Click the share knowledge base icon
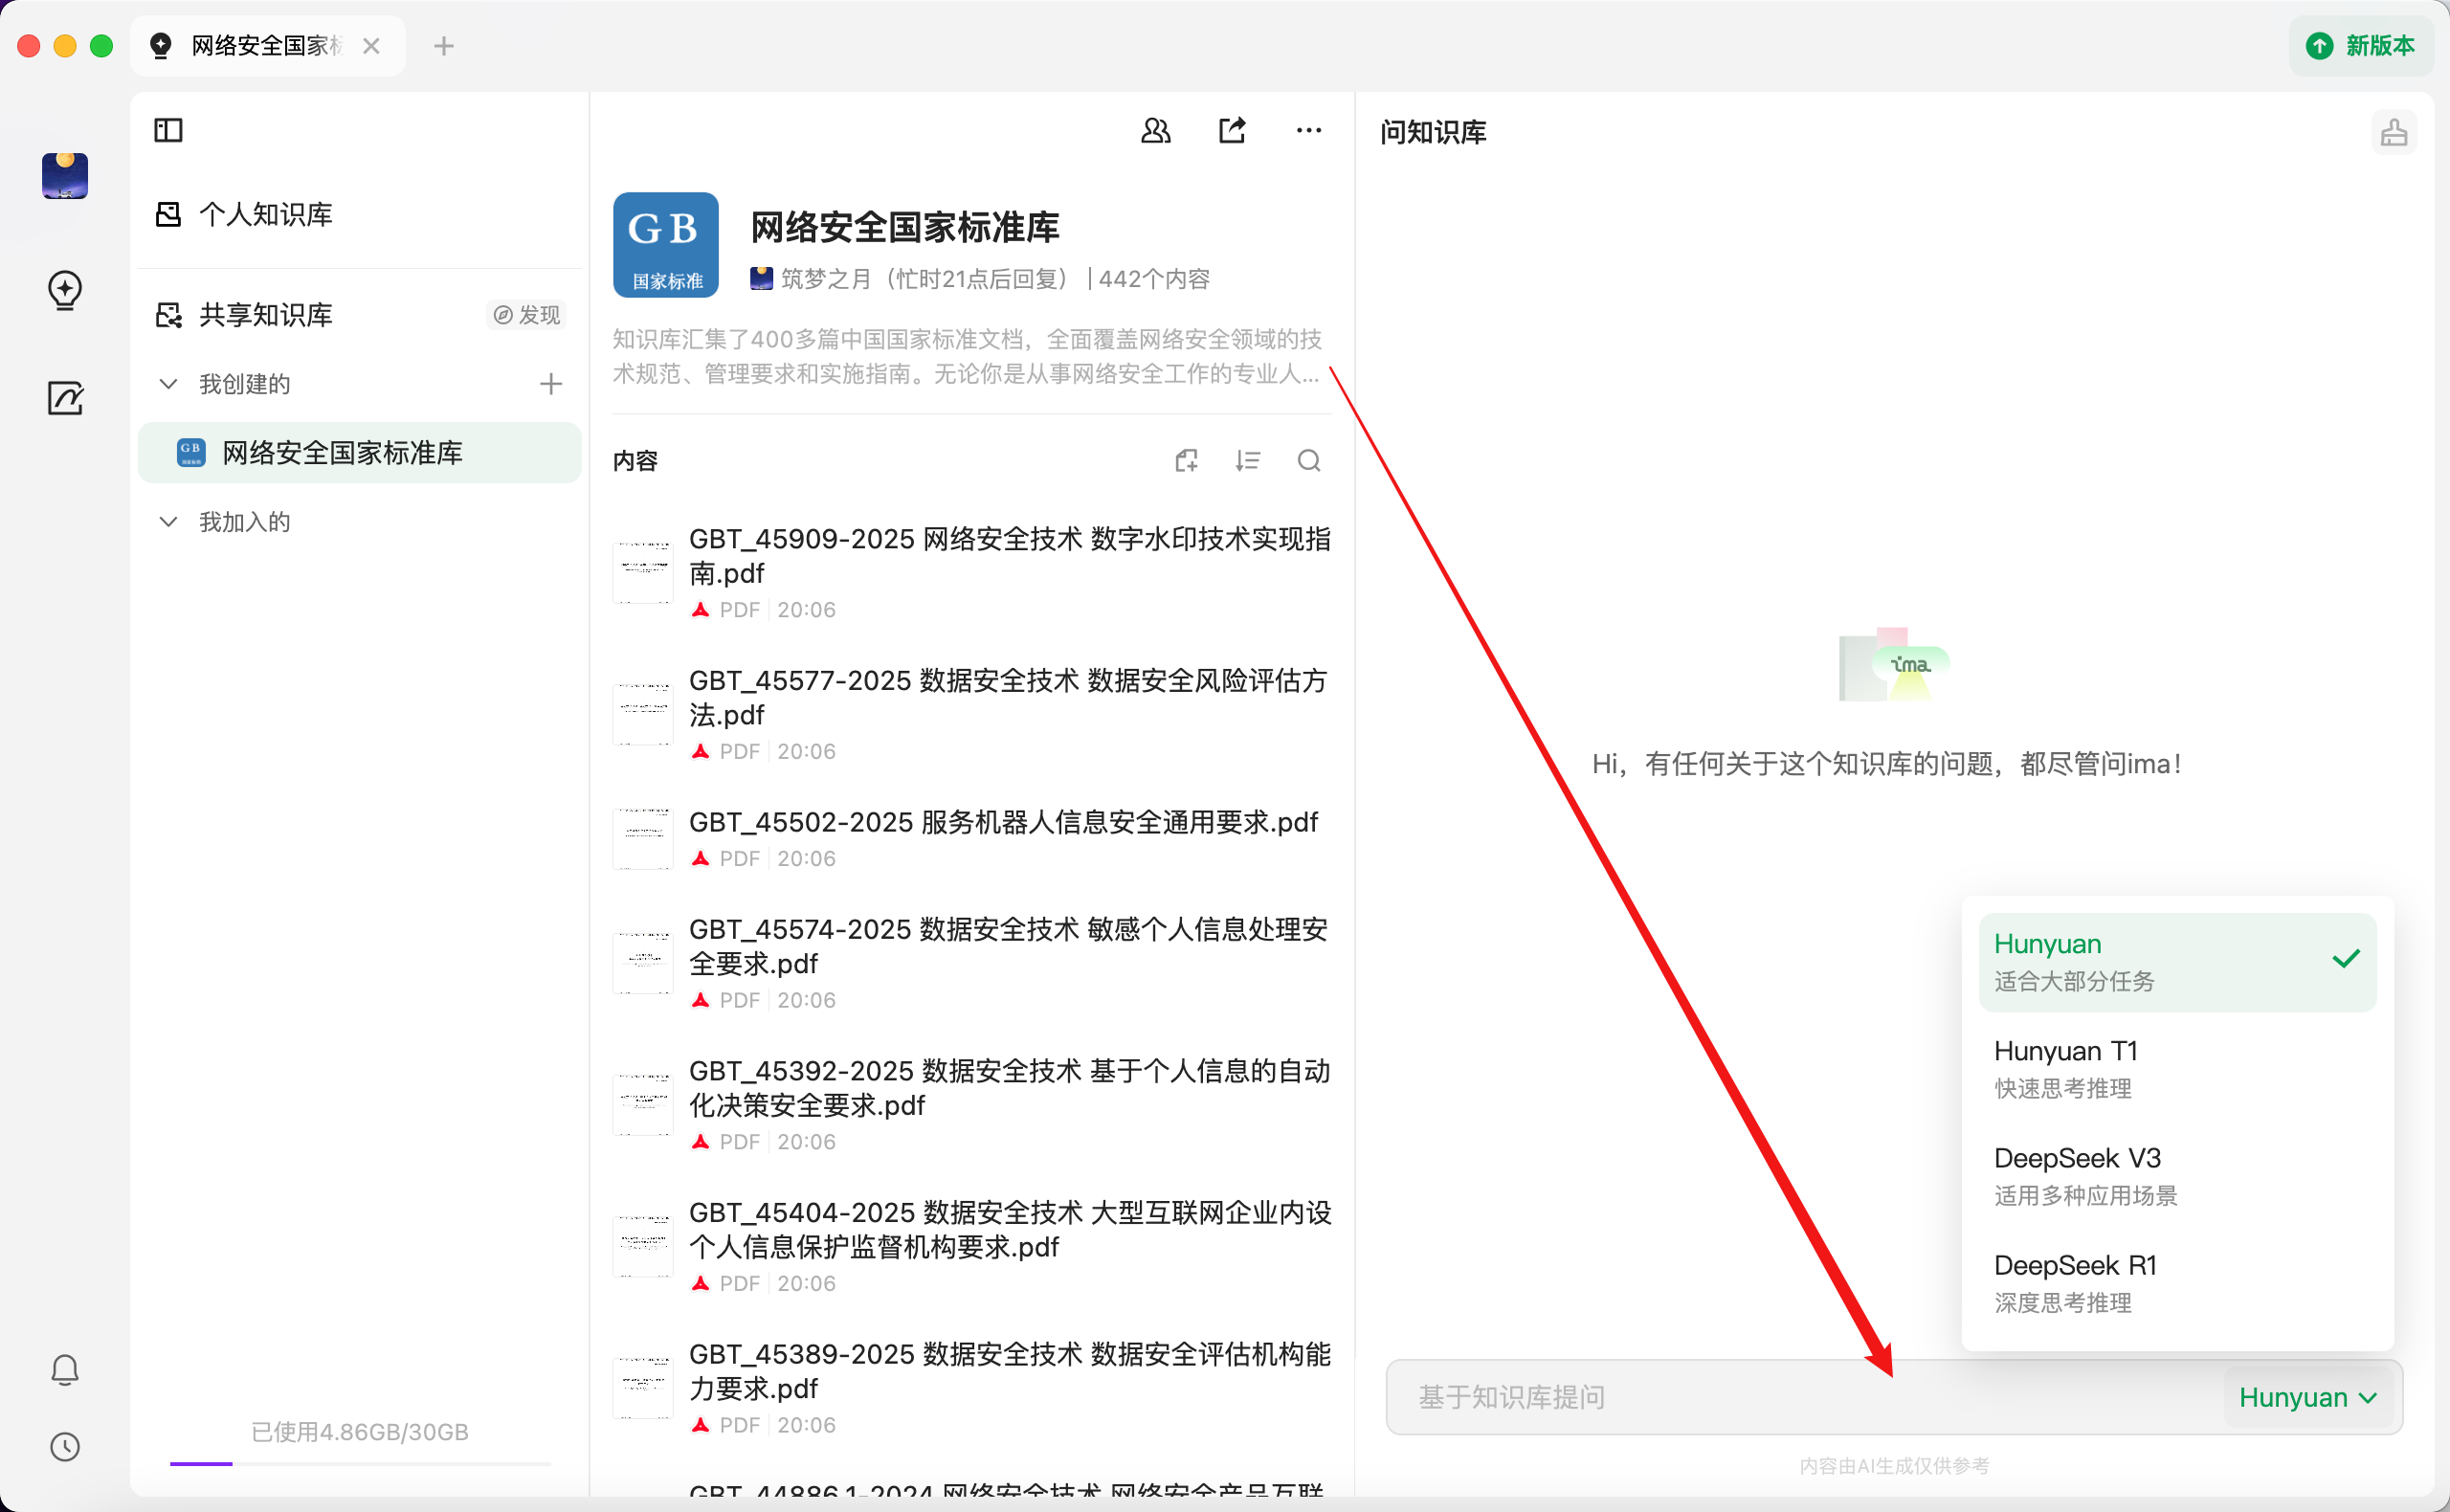Image resolution: width=2450 pixels, height=1512 pixels. pyautogui.click(x=1232, y=131)
